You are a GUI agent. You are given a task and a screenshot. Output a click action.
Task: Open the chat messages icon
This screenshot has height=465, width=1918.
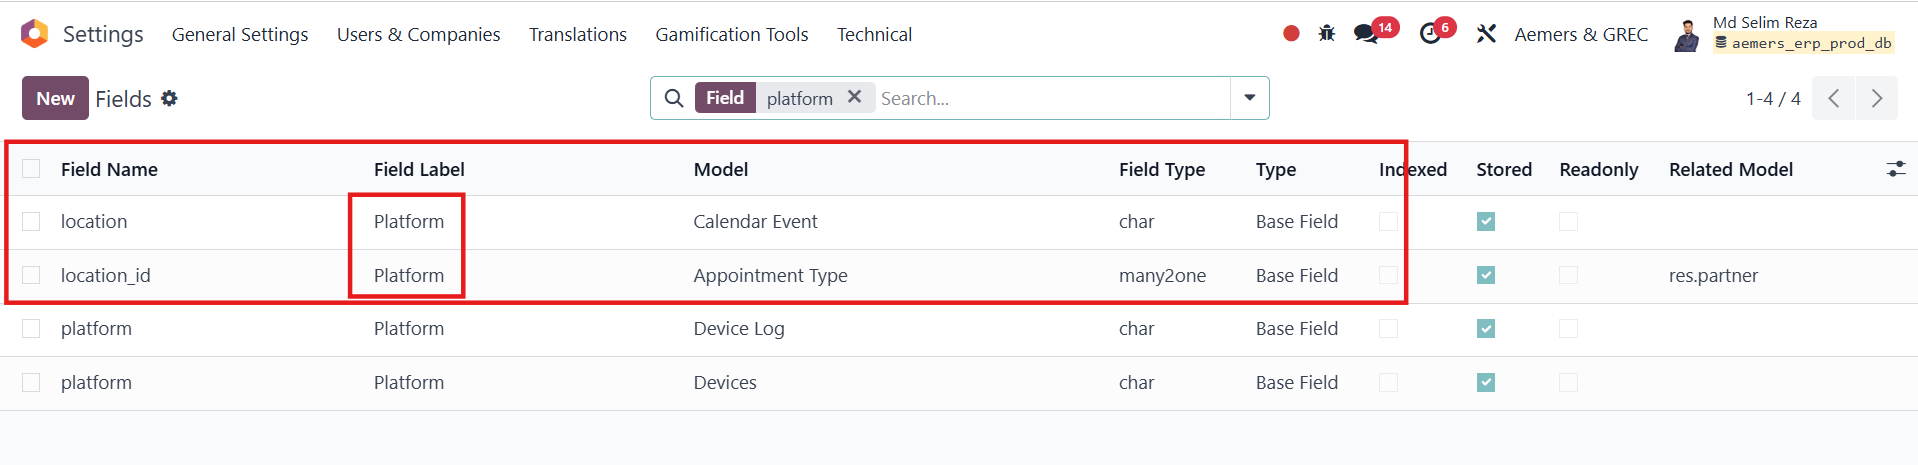pyautogui.click(x=1366, y=34)
